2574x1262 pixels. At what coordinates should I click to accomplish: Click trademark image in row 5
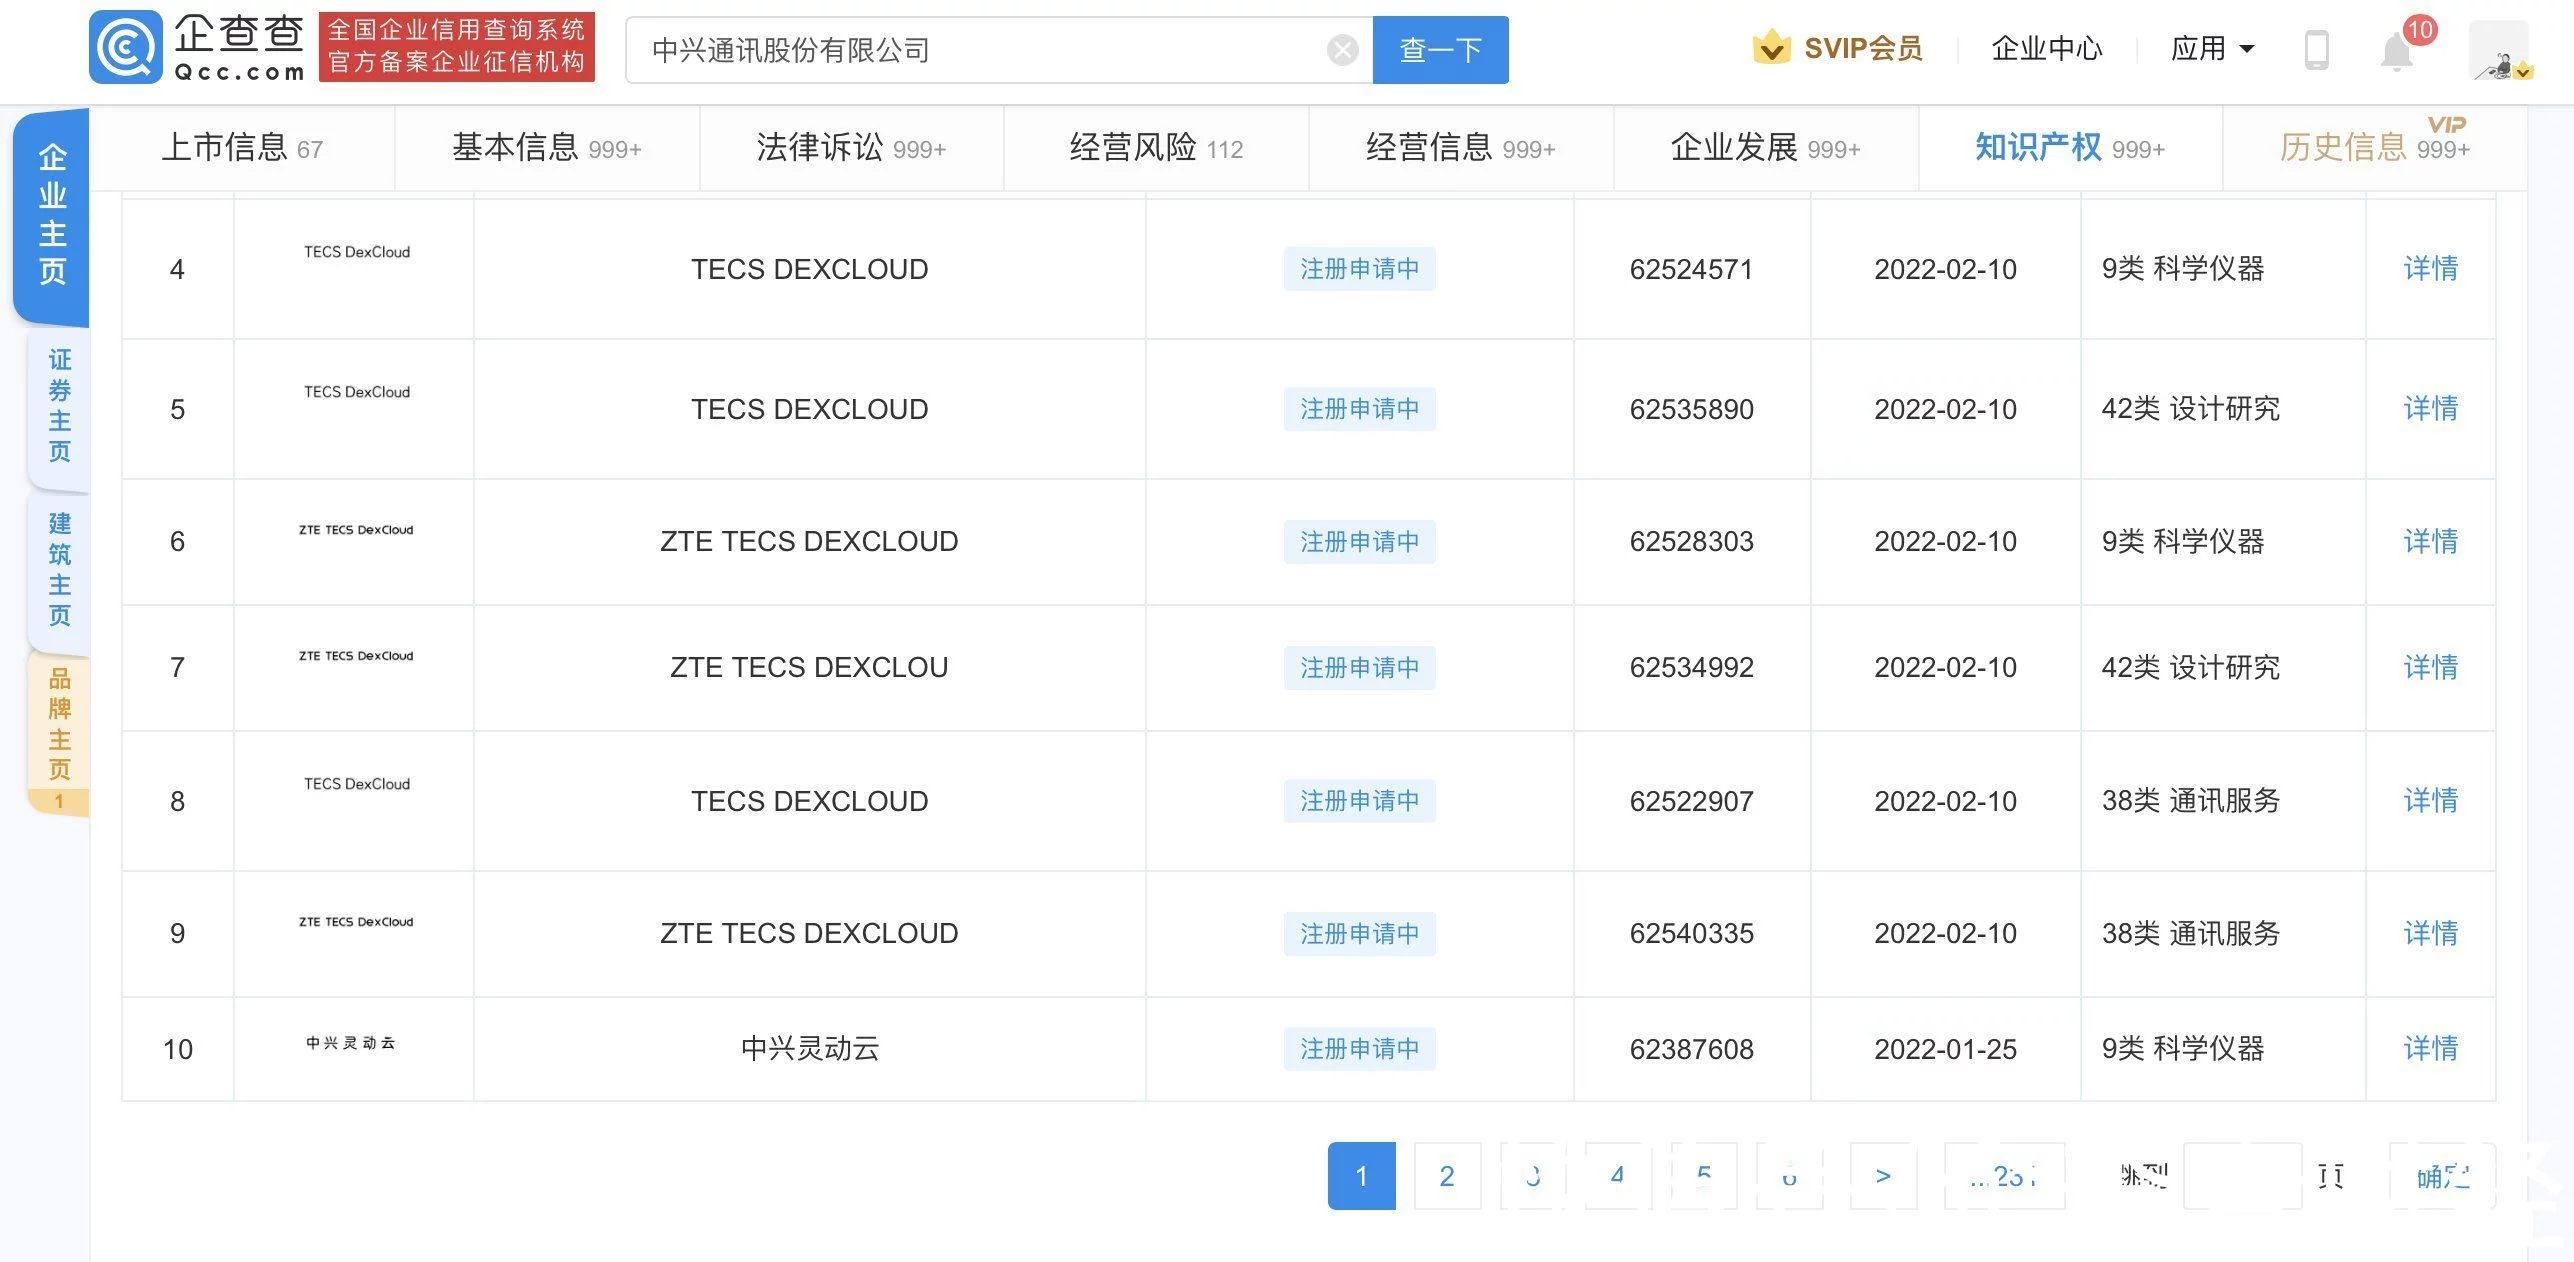pos(357,392)
